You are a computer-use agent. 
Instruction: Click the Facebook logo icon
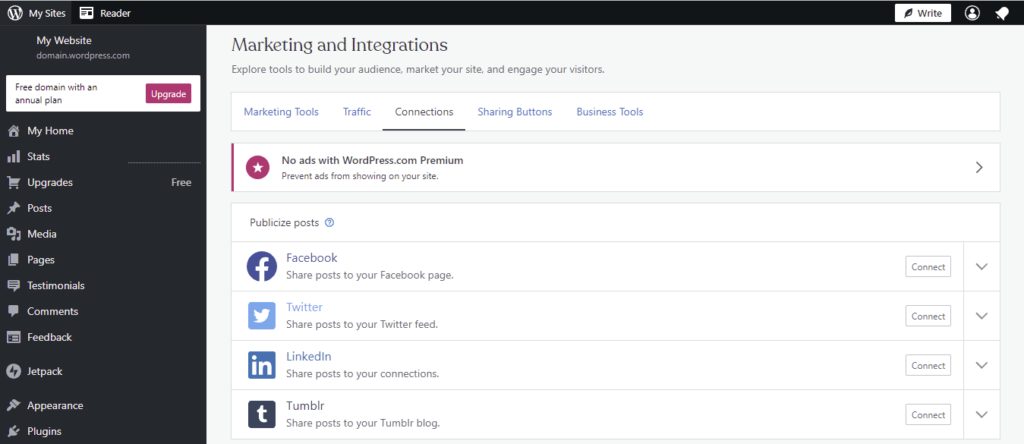click(262, 266)
